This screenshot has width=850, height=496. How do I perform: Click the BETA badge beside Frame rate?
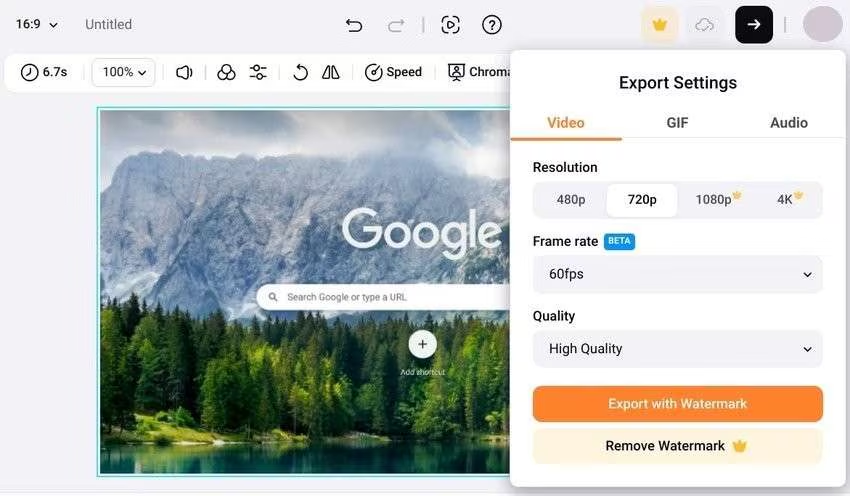point(619,241)
